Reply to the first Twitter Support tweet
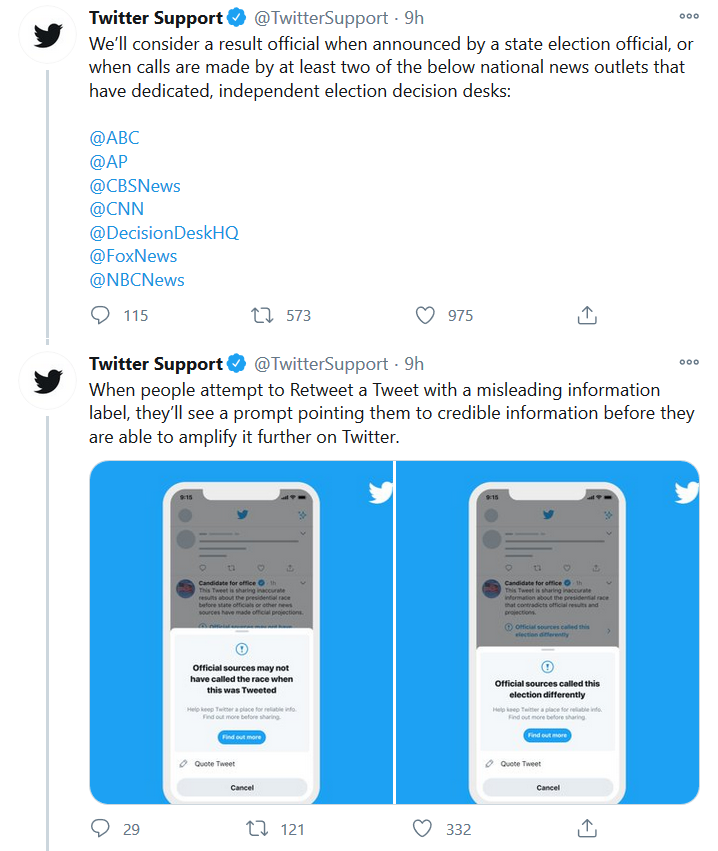This screenshot has width=718, height=851. 100,315
